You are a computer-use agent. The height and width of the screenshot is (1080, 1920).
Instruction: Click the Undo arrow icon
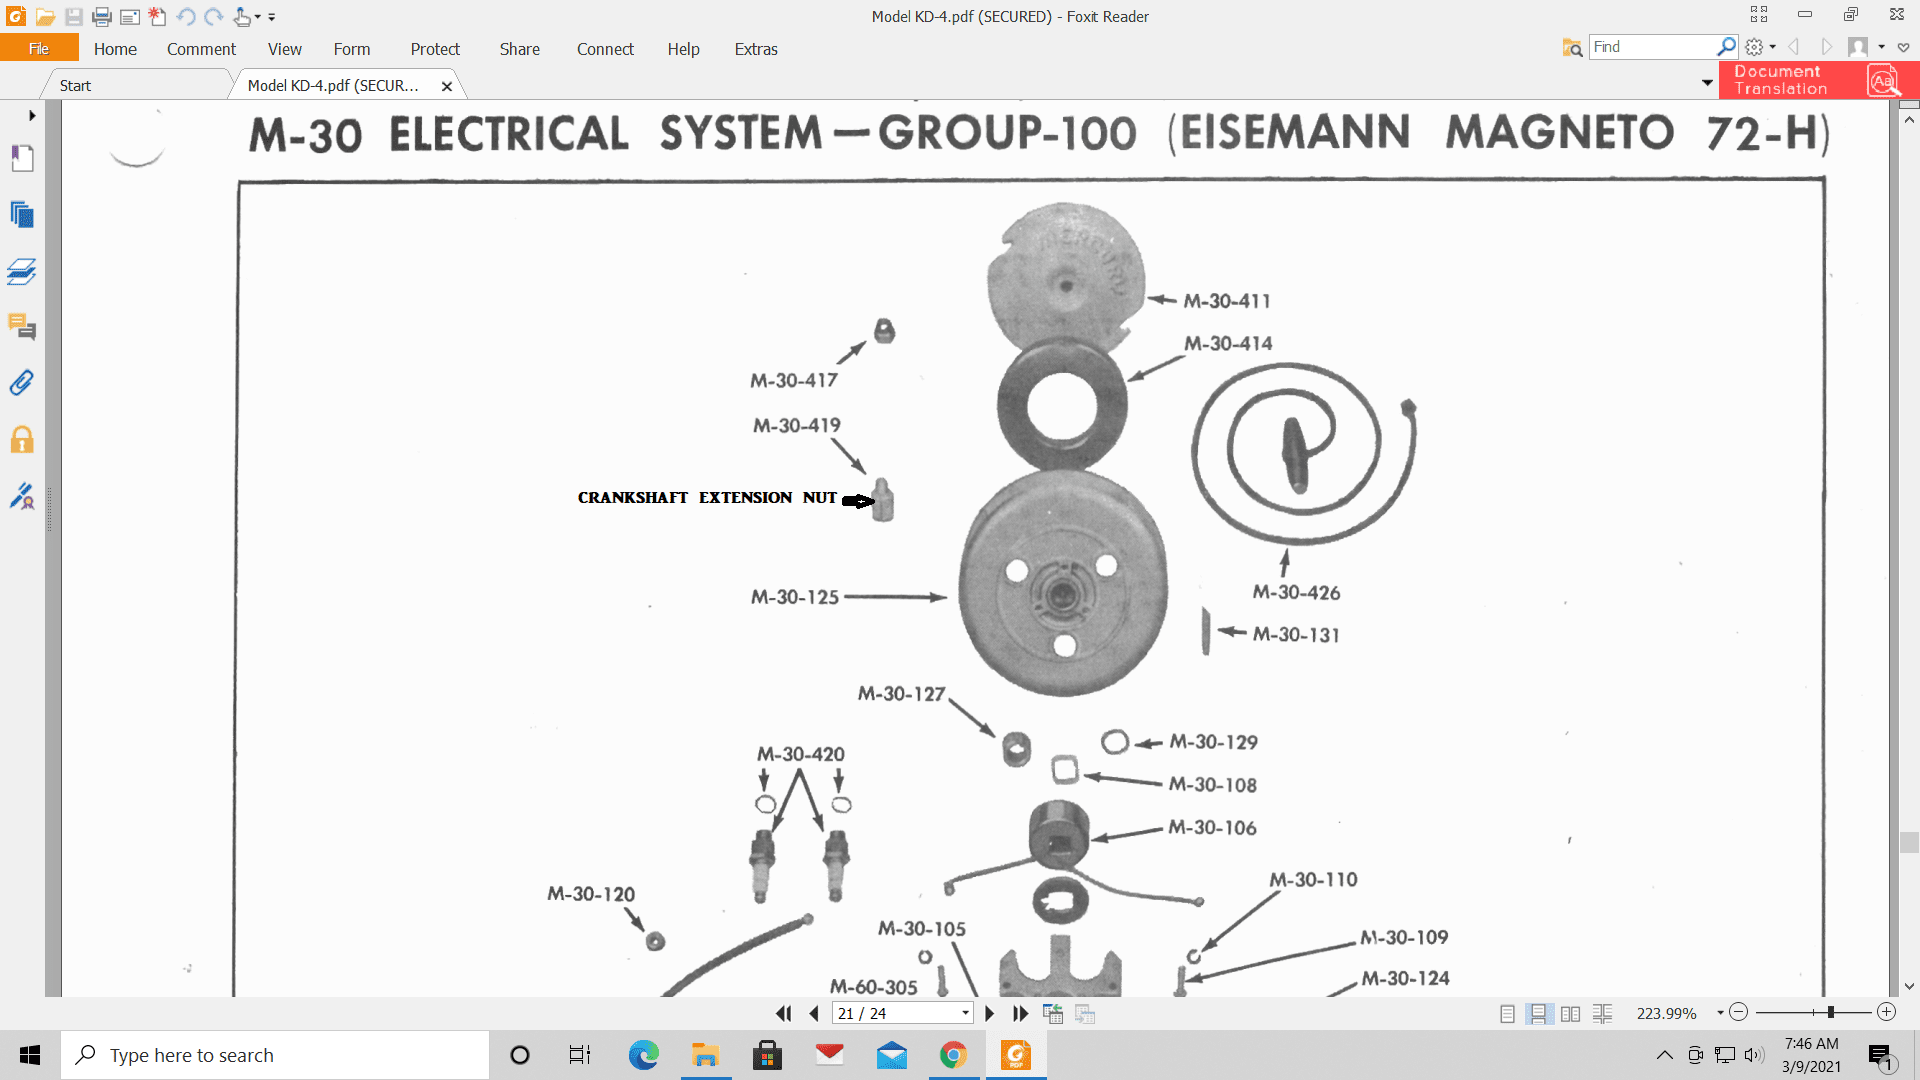186,17
